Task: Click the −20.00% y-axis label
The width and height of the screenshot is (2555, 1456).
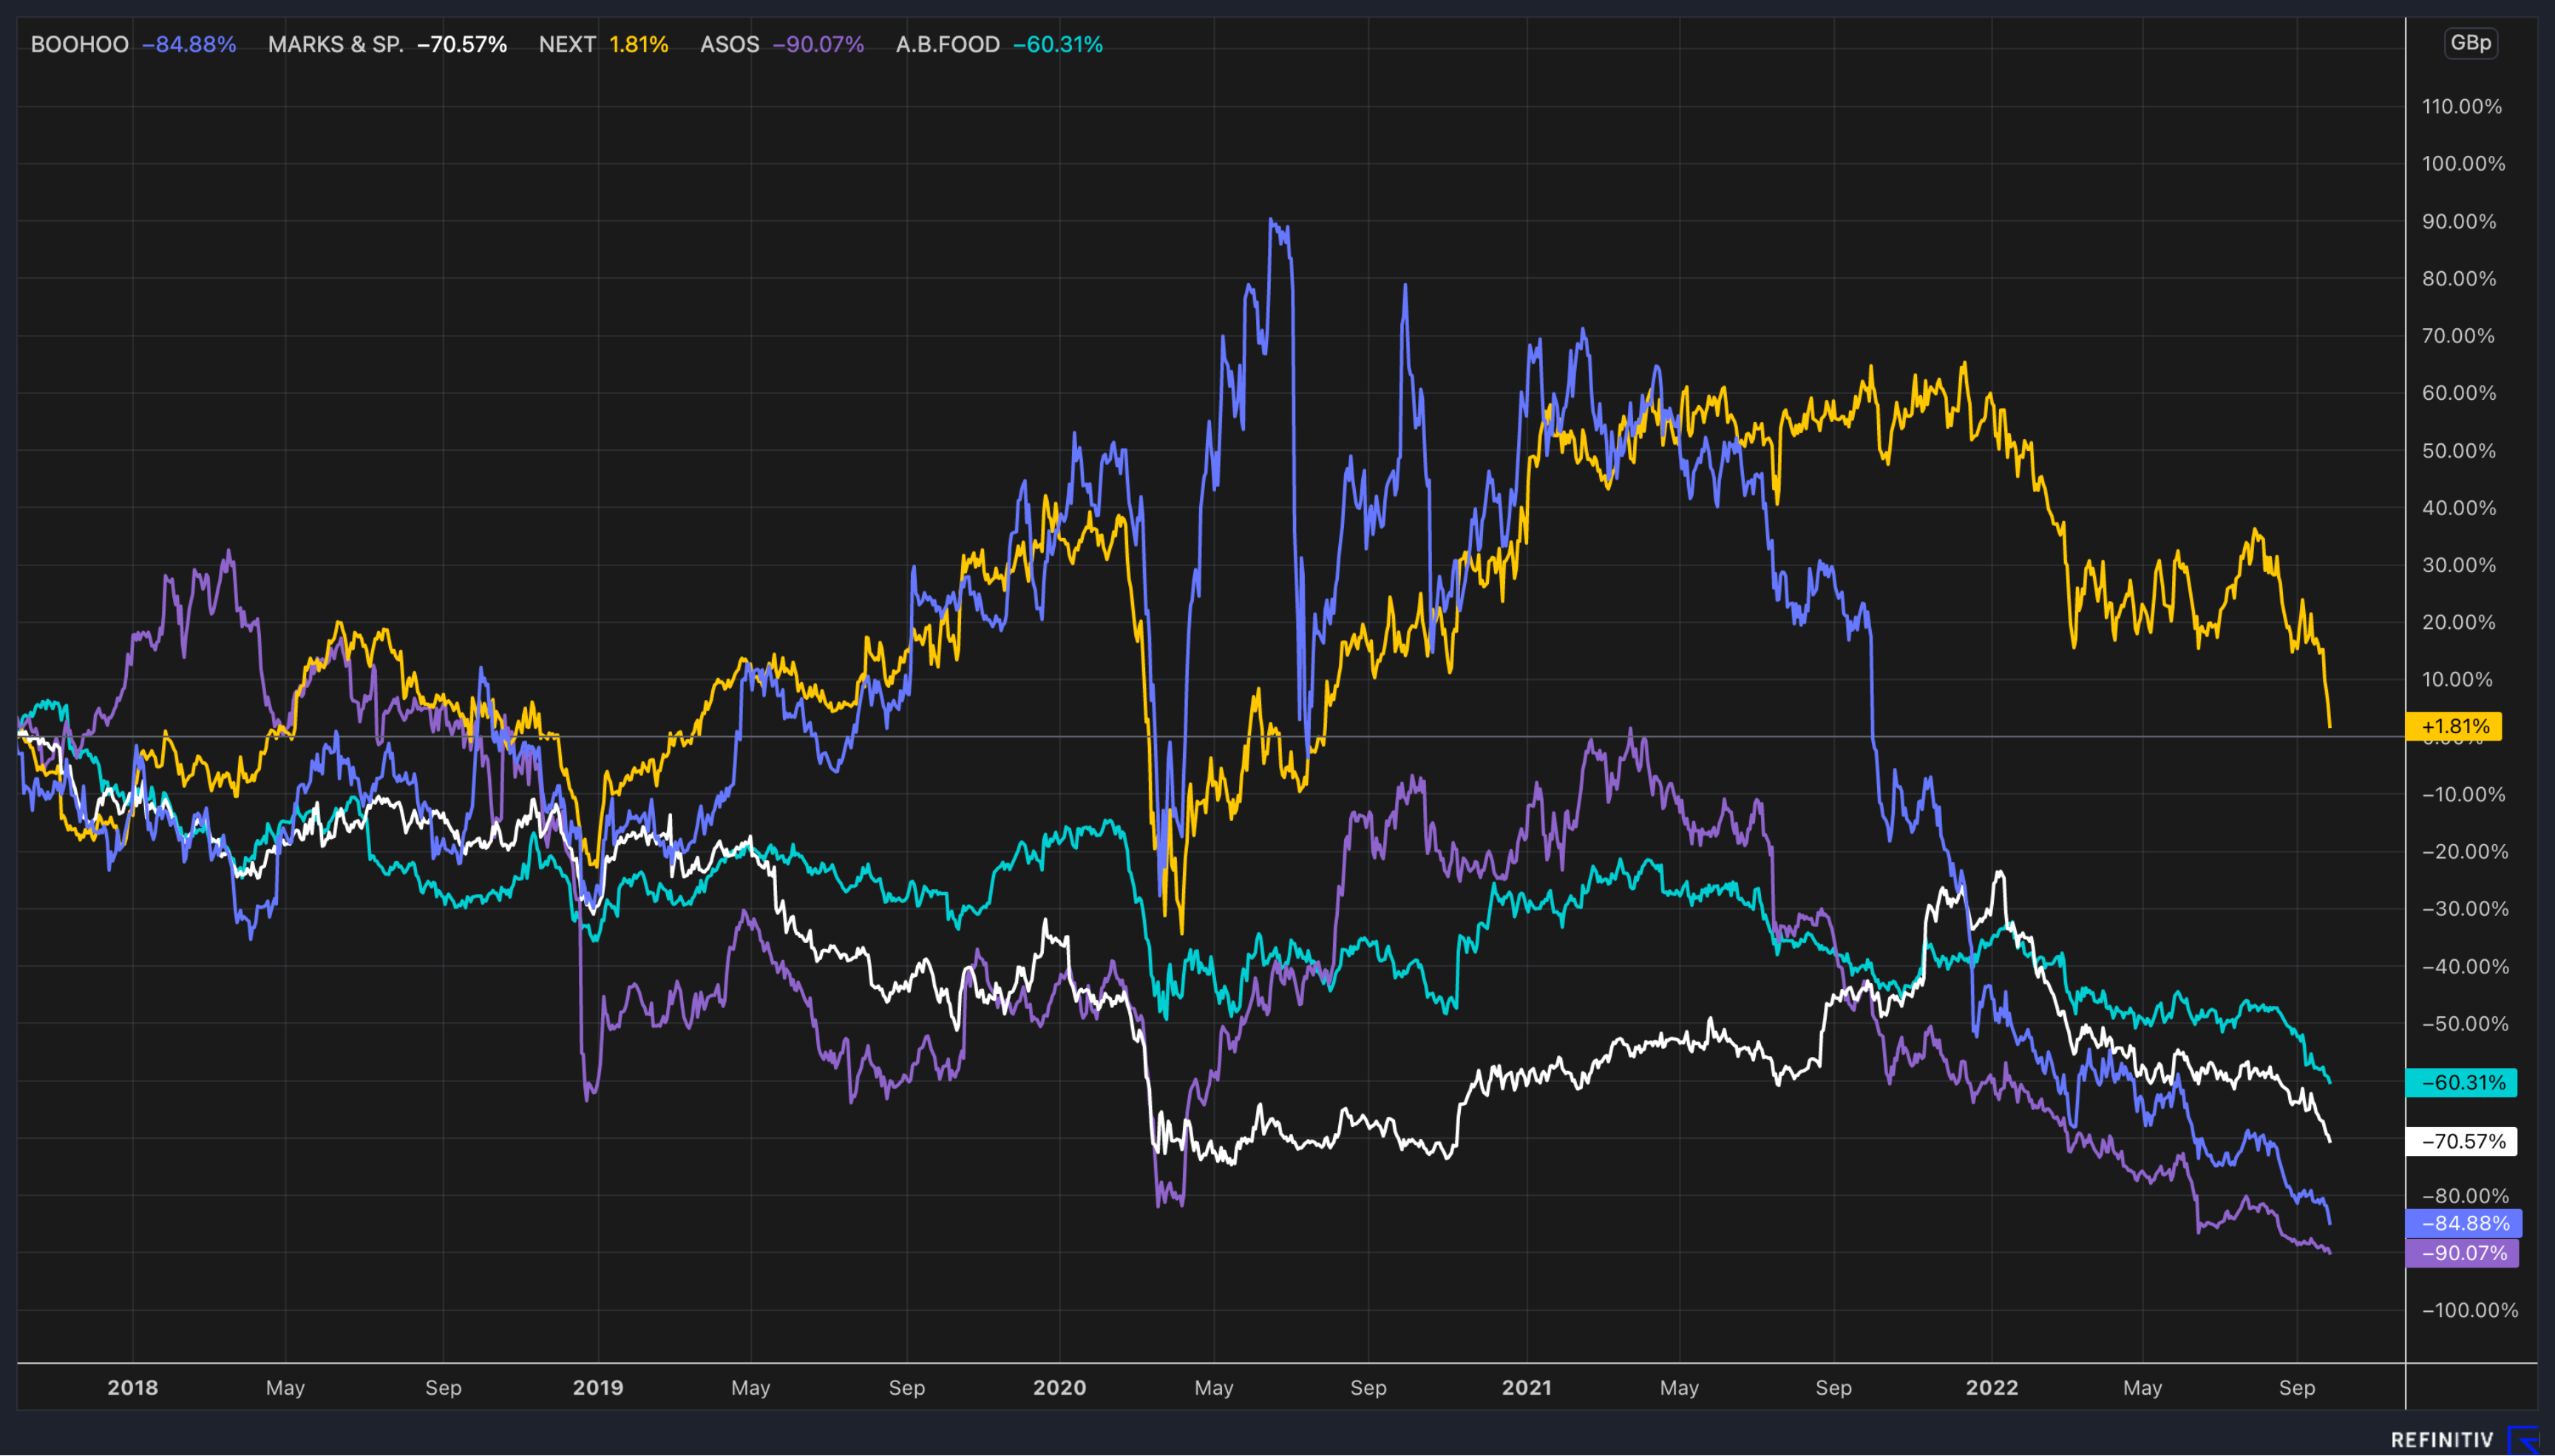Action: coord(2465,852)
